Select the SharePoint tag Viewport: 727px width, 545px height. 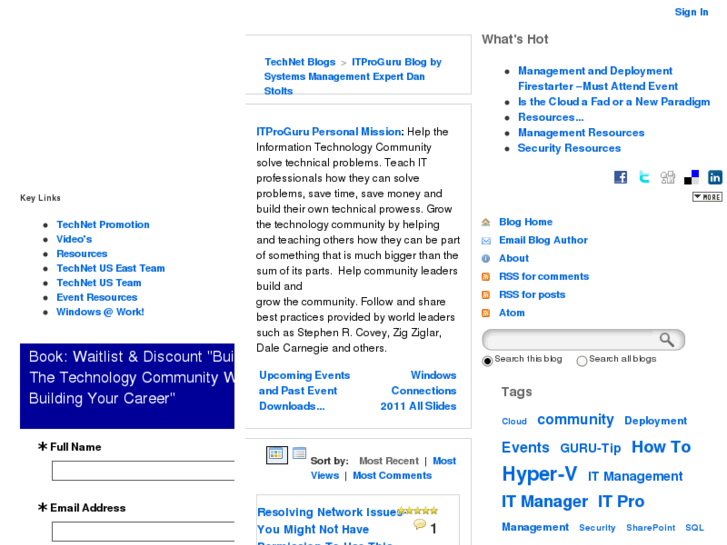[650, 528]
